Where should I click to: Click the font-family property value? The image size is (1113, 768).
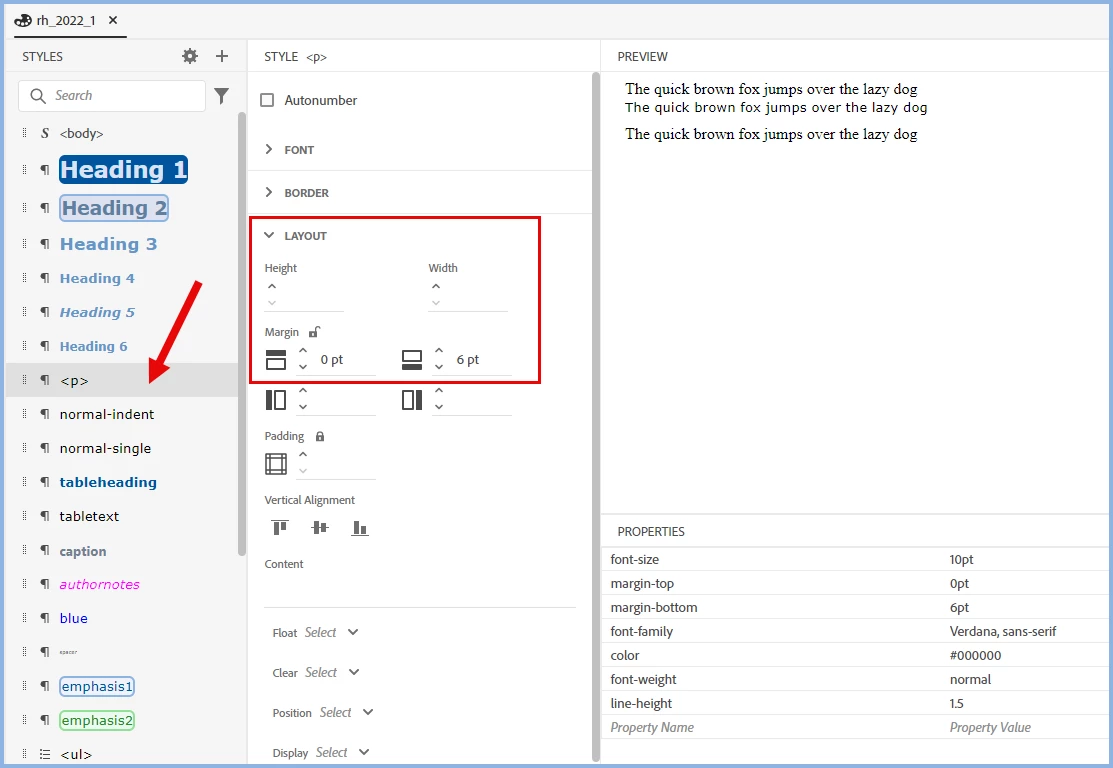point(1002,631)
